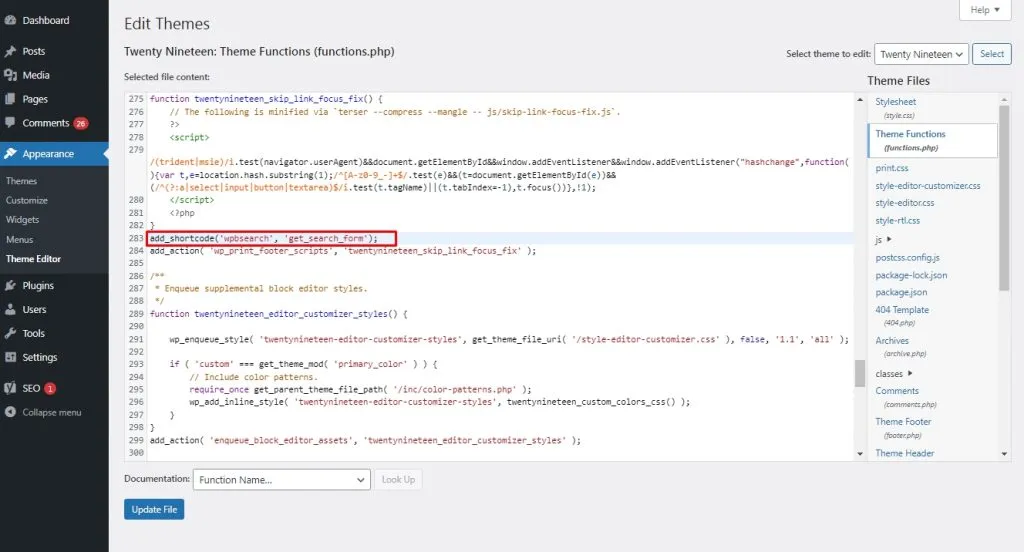Click the Tools wrench icon
This screenshot has height=552, width=1024.
[10, 333]
